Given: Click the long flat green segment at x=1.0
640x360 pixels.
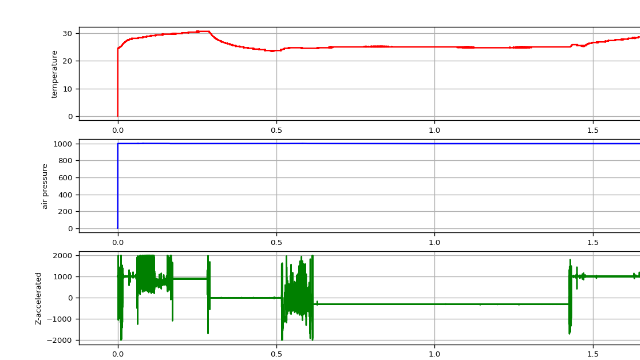Looking at the screenshot, I should (434, 304).
